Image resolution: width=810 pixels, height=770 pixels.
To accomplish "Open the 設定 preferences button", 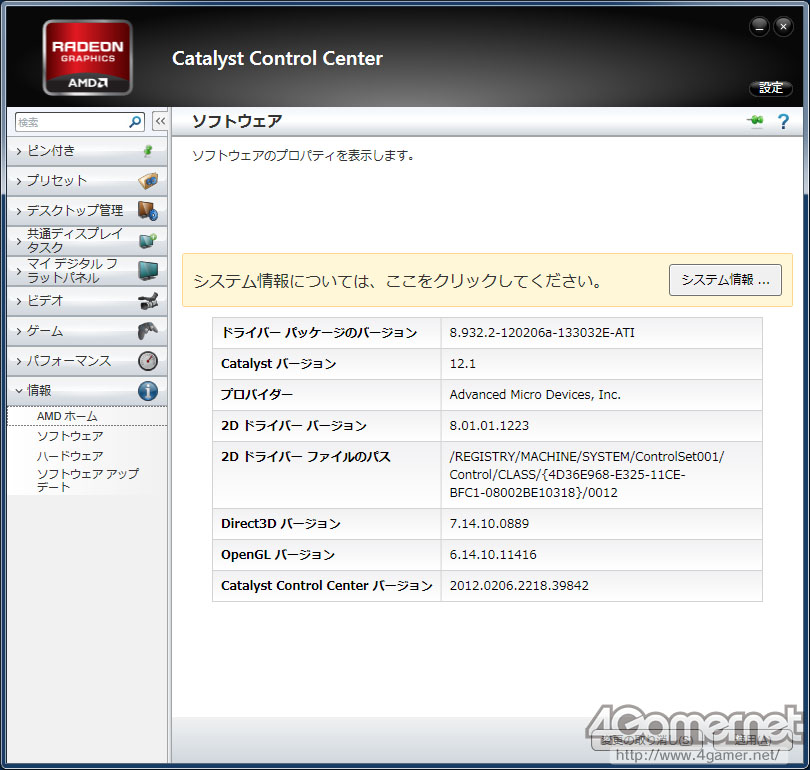I will 771,88.
